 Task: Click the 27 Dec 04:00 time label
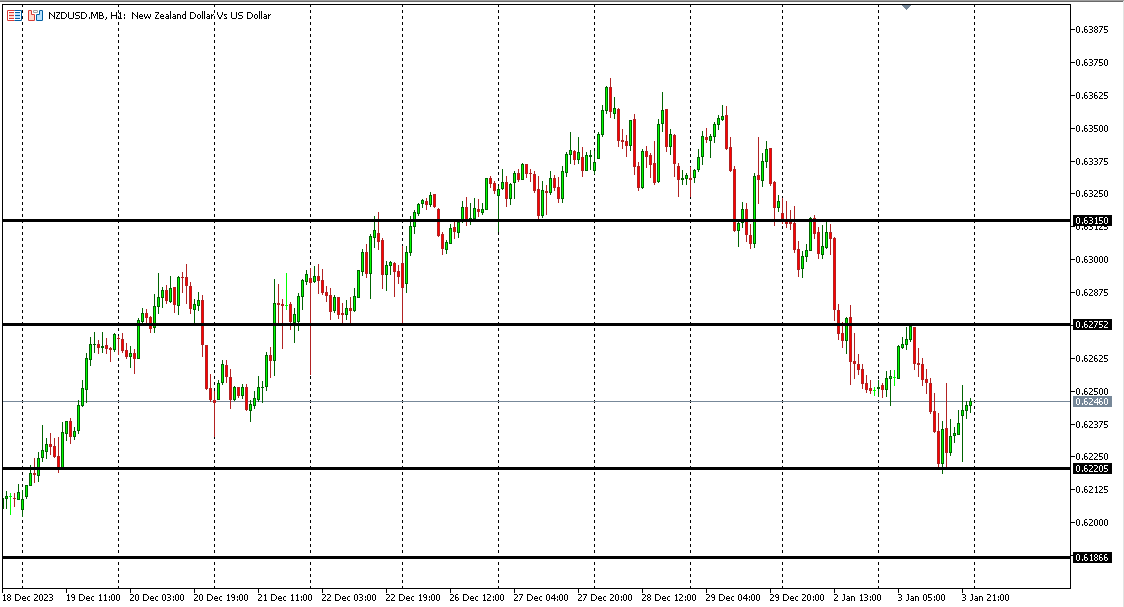point(541,598)
